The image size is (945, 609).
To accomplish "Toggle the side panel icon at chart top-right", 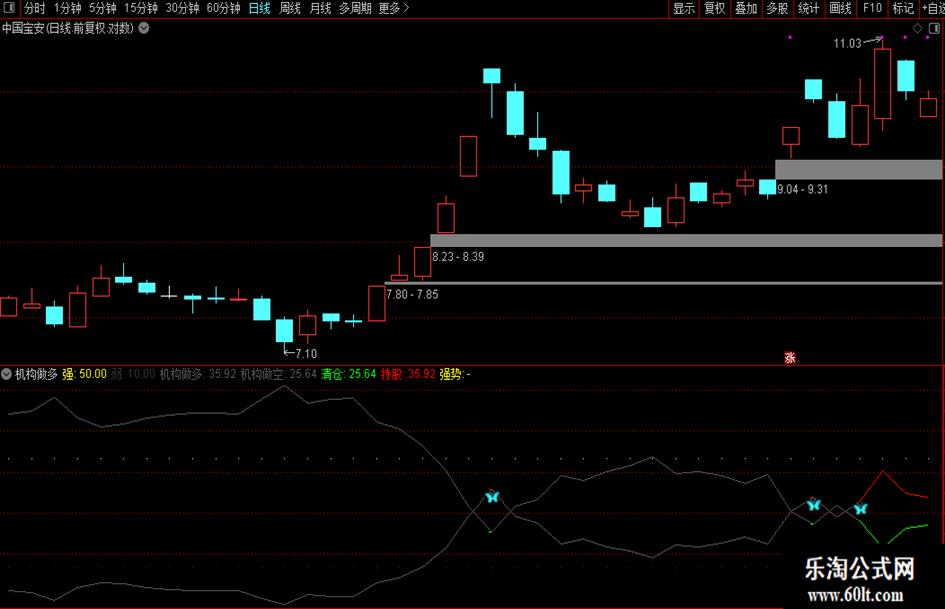I will click(934, 28).
